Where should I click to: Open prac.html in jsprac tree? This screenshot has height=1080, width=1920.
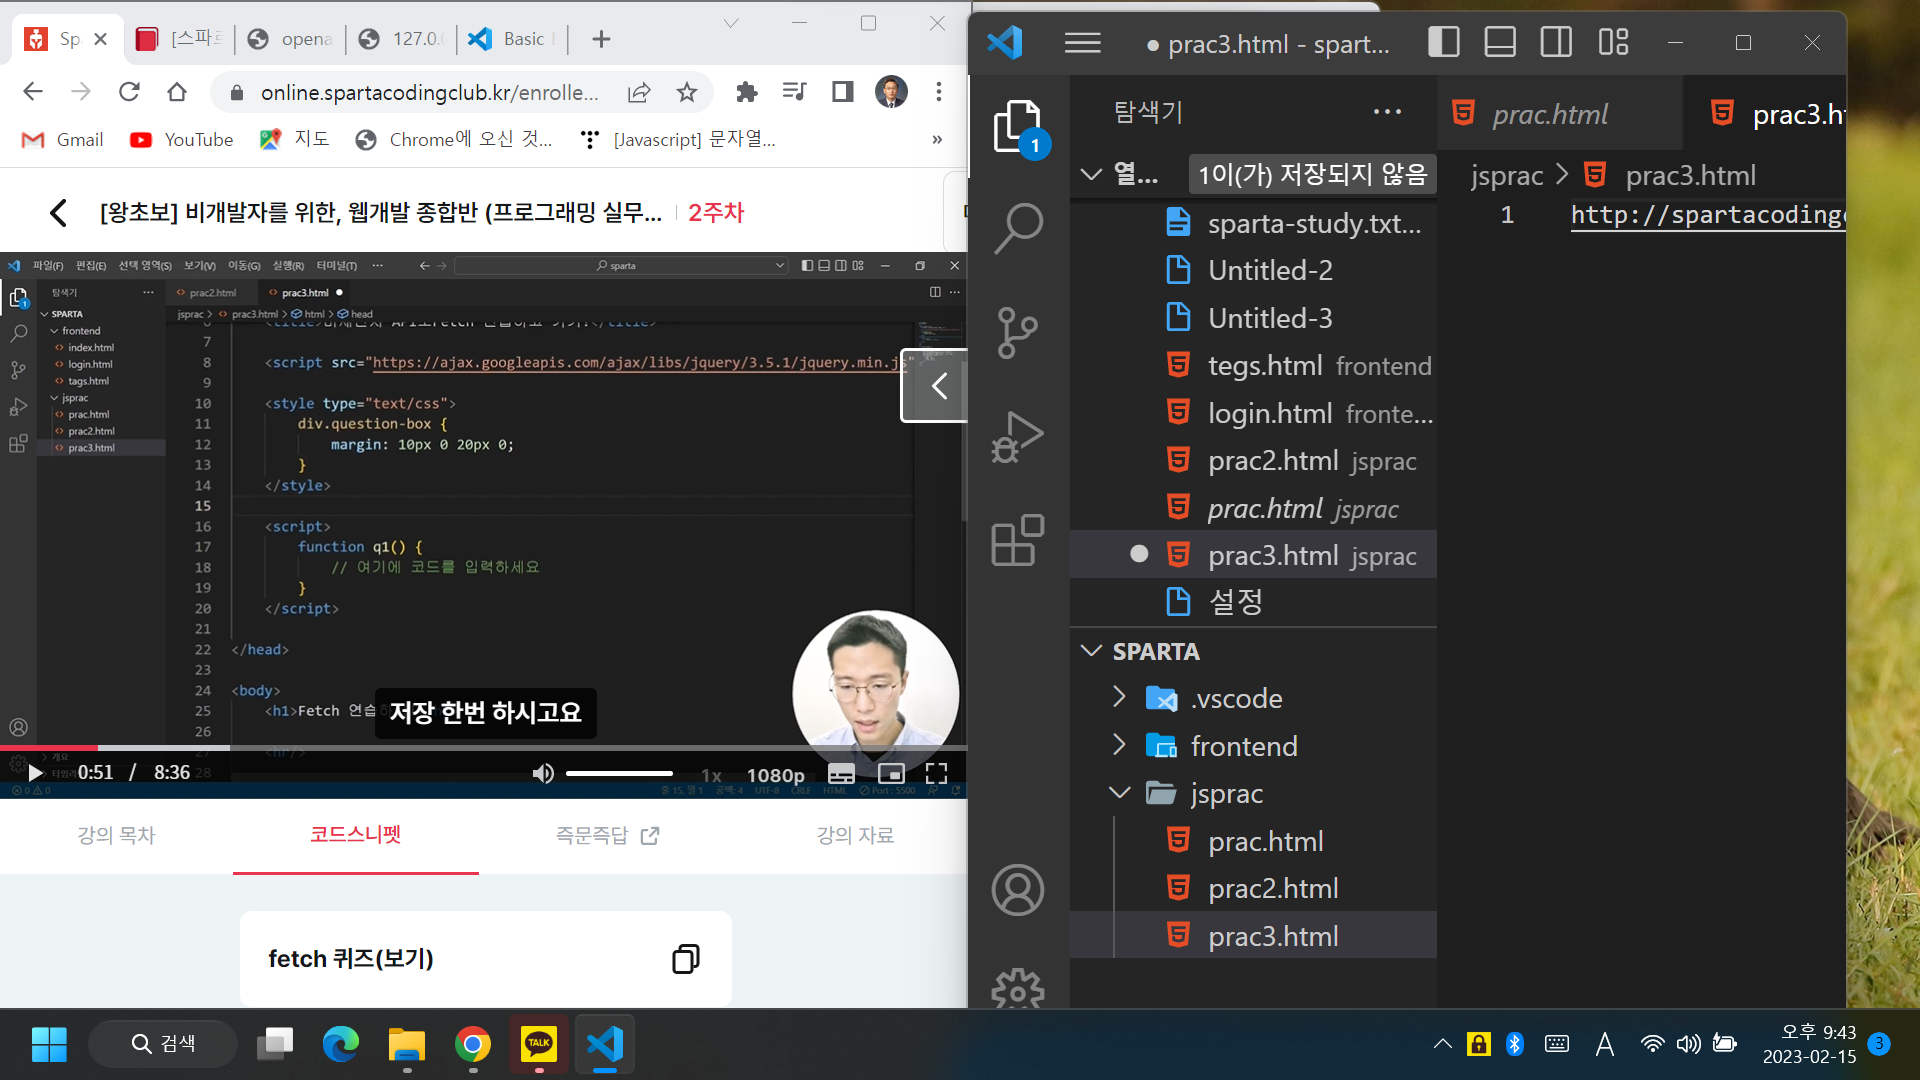point(1253,841)
